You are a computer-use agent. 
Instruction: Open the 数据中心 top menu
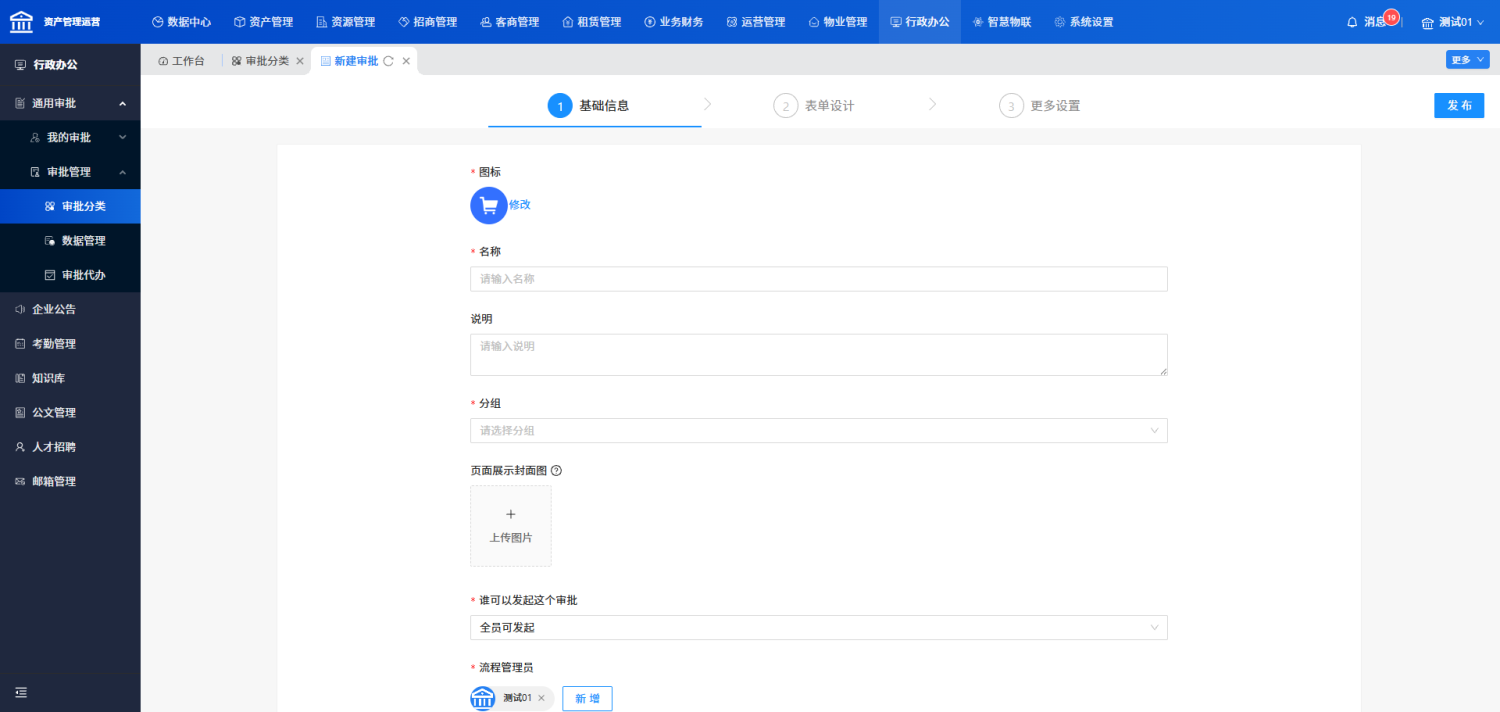click(181, 22)
